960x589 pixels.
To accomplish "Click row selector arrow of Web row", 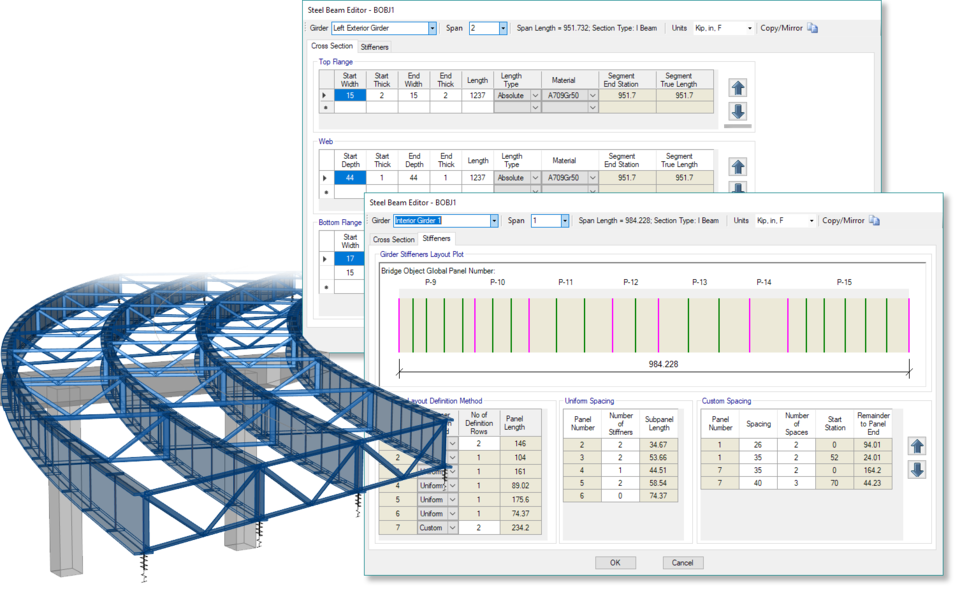I will point(325,178).
